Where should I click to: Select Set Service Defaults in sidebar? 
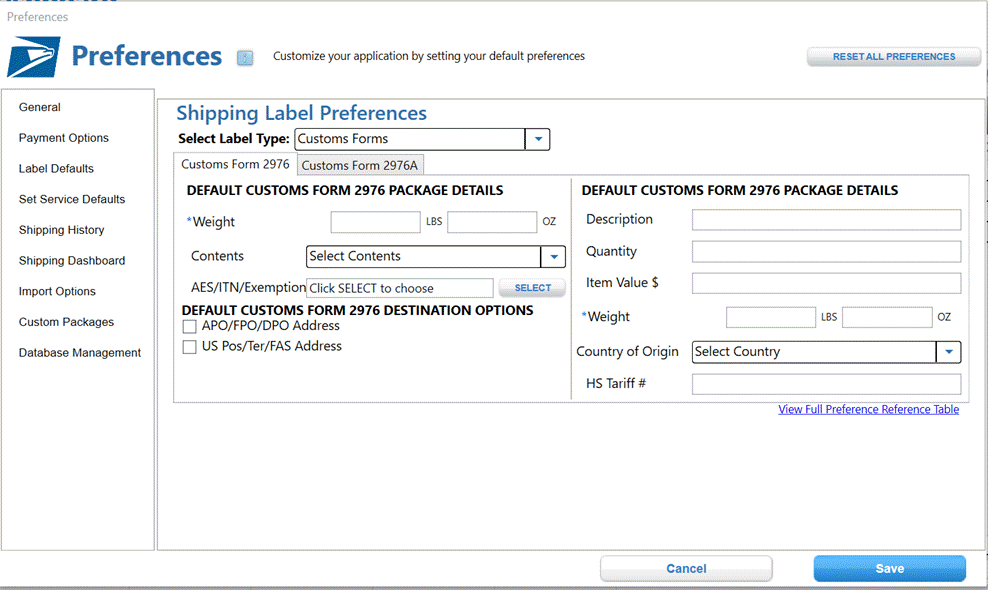pyautogui.click(x=72, y=199)
